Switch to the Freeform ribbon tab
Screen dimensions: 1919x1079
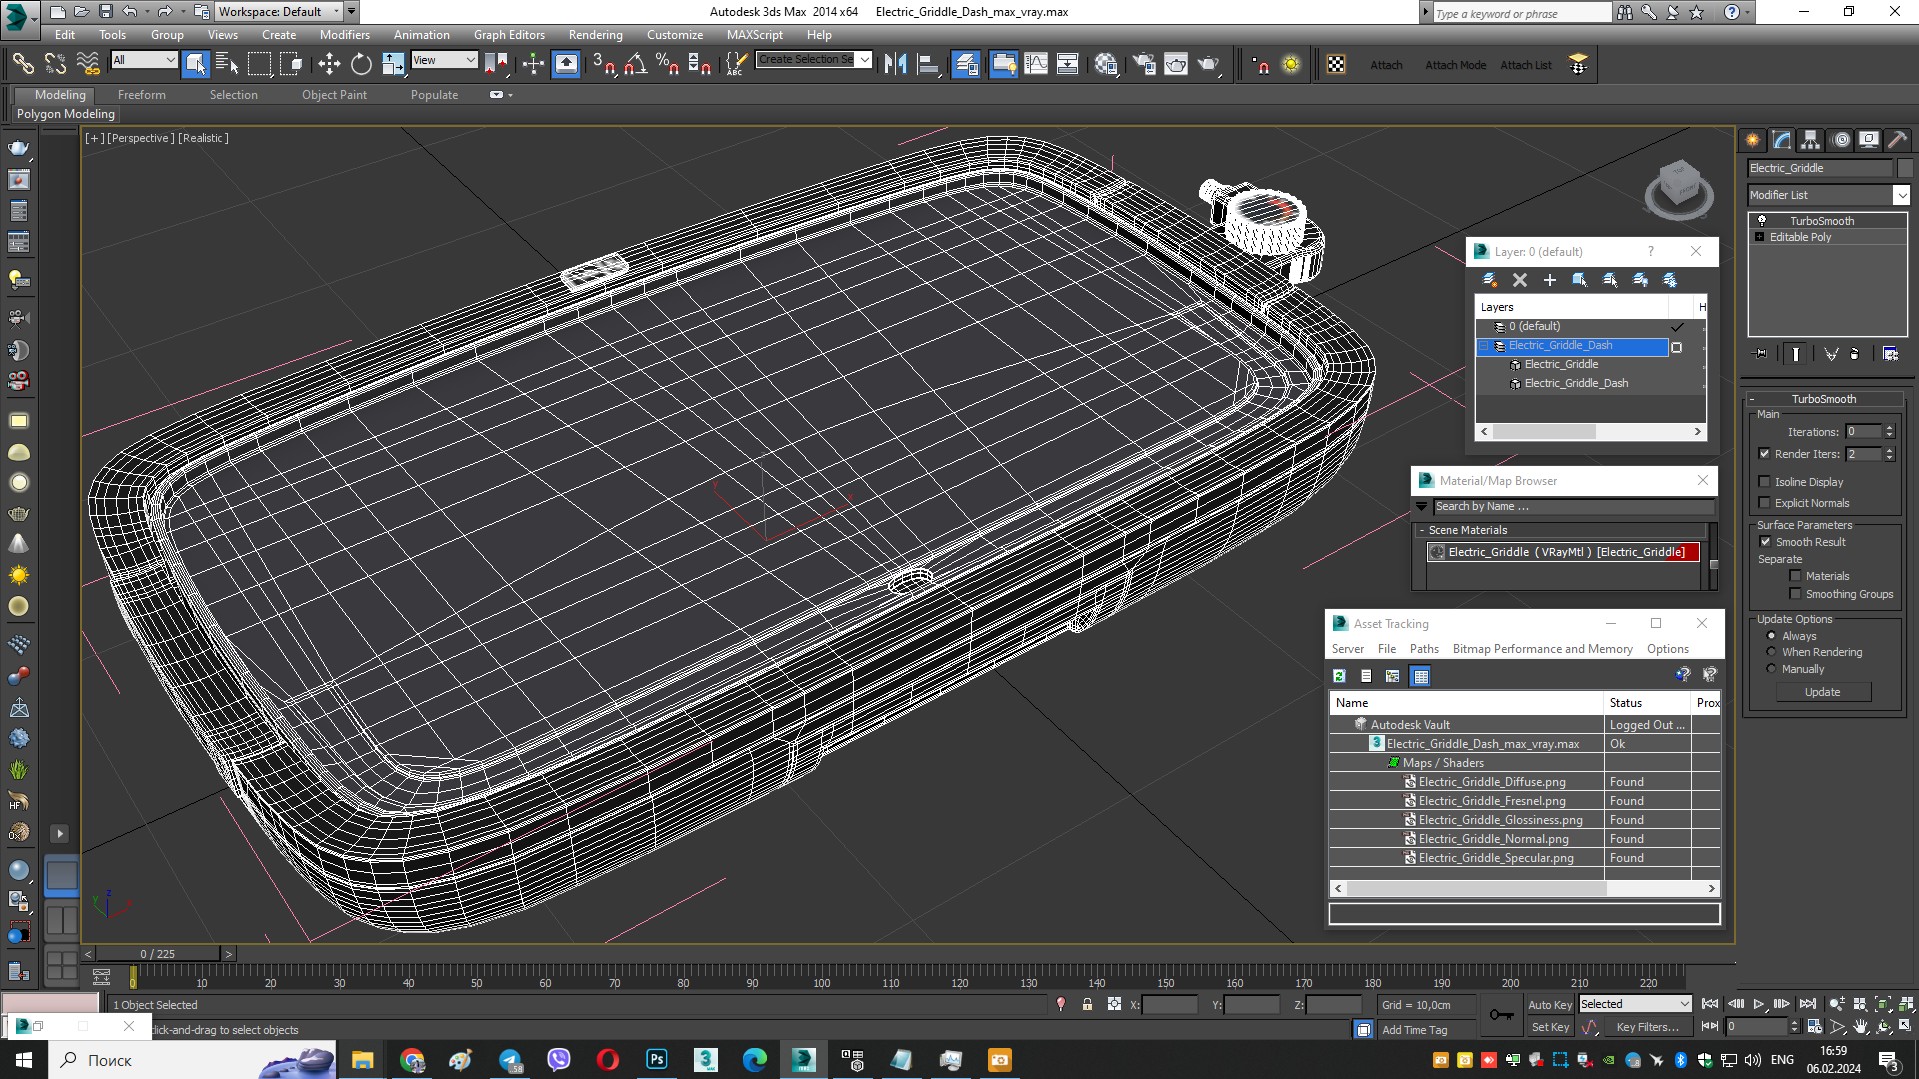[141, 95]
